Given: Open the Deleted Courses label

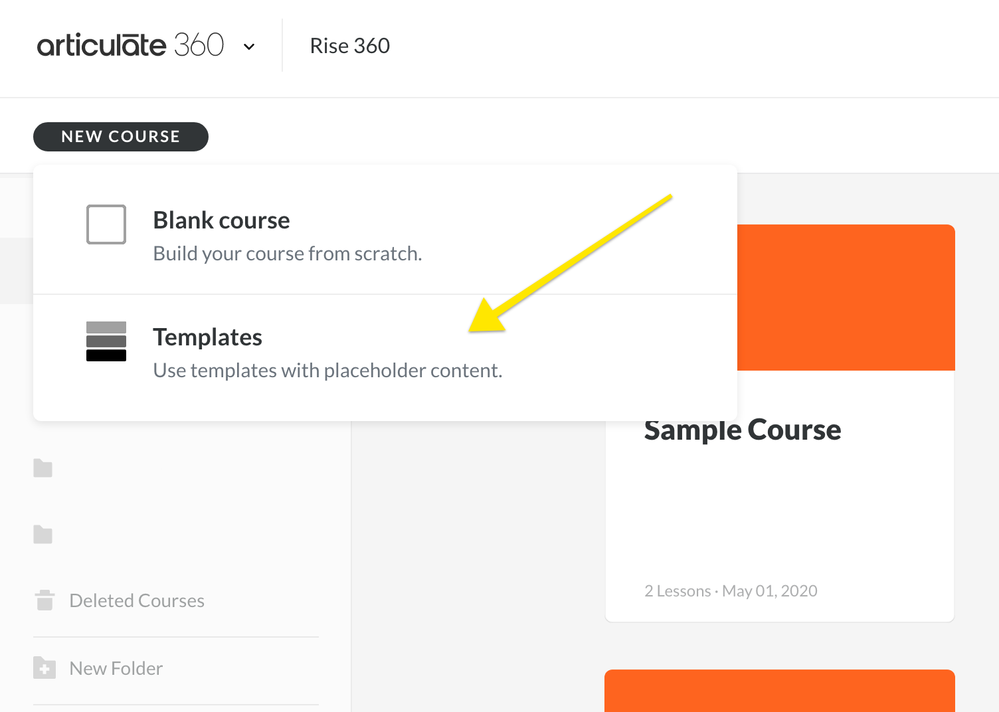Looking at the screenshot, I should pos(137,601).
